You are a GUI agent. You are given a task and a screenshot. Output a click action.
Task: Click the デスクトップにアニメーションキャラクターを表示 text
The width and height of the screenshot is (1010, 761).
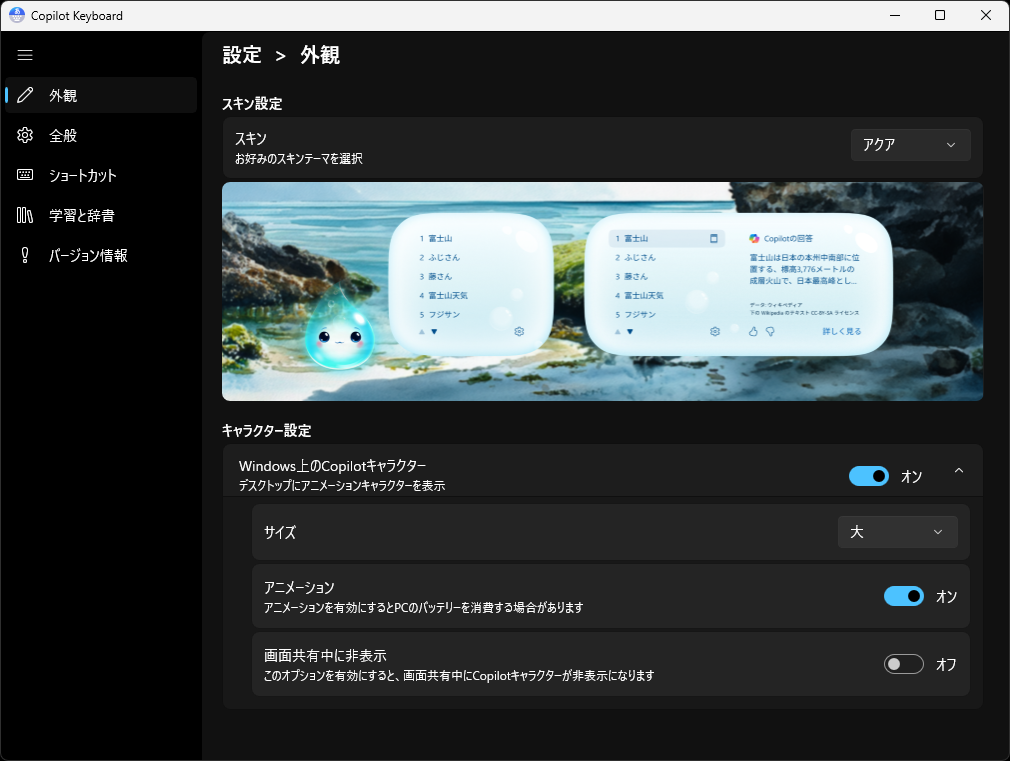pyautogui.click(x=341, y=486)
